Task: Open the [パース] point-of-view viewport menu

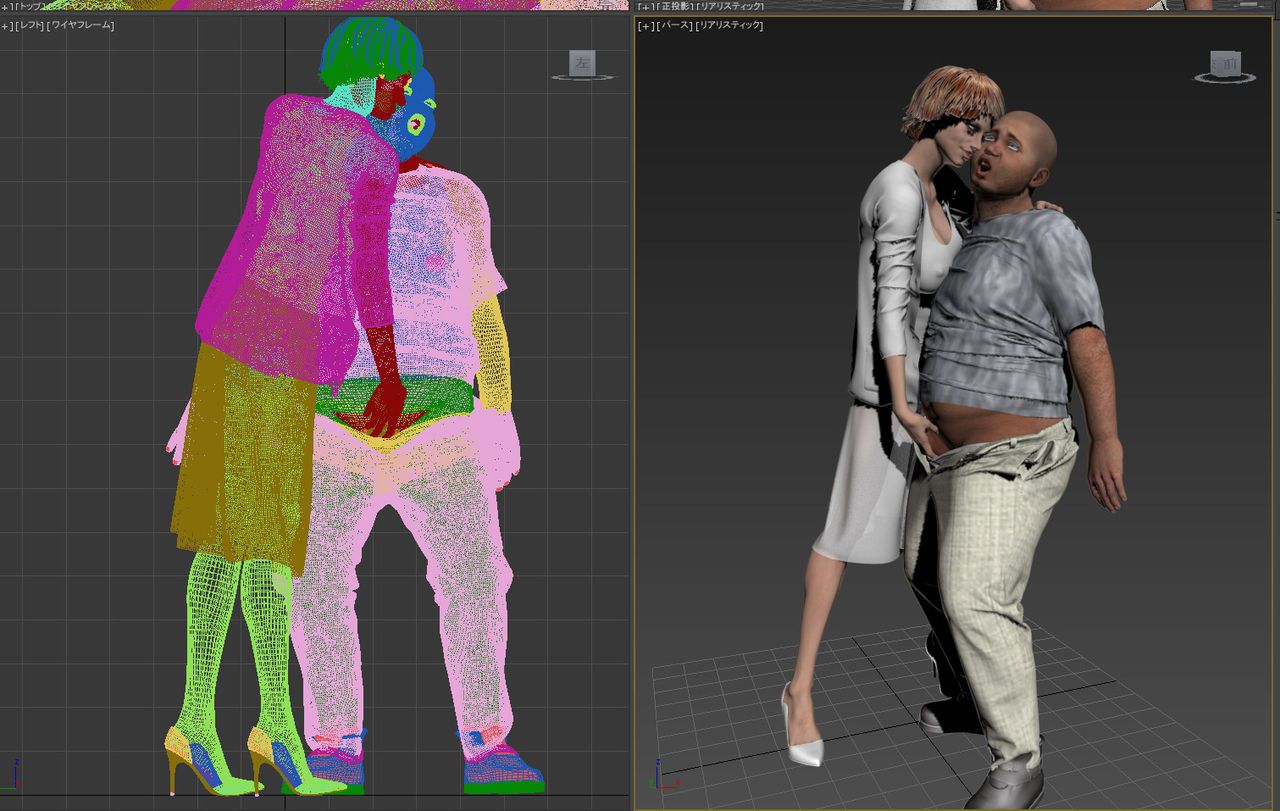Action: 675,25
